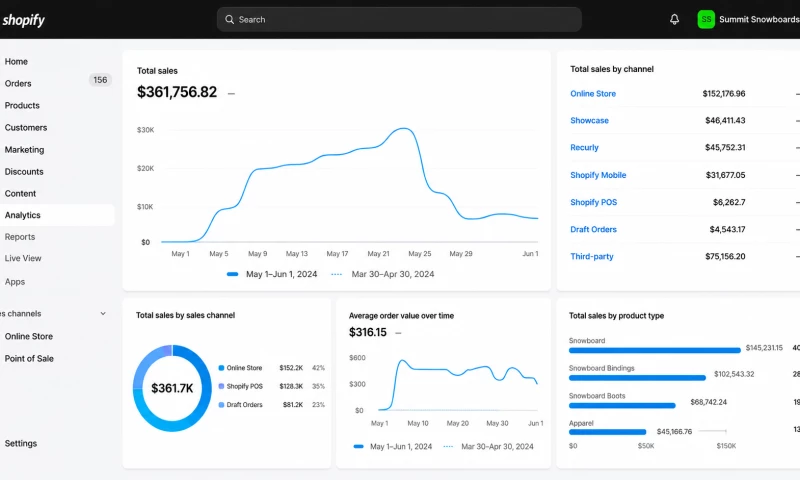Click the $361.7K donut chart center
This screenshot has width=800, height=480.
[x=172, y=388]
